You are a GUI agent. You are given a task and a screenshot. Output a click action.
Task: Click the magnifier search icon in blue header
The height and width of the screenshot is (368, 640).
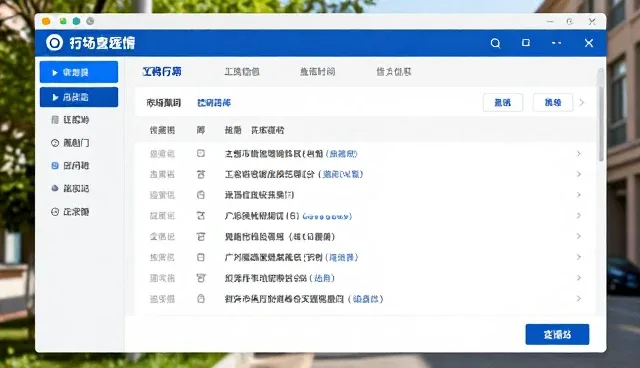pos(495,43)
